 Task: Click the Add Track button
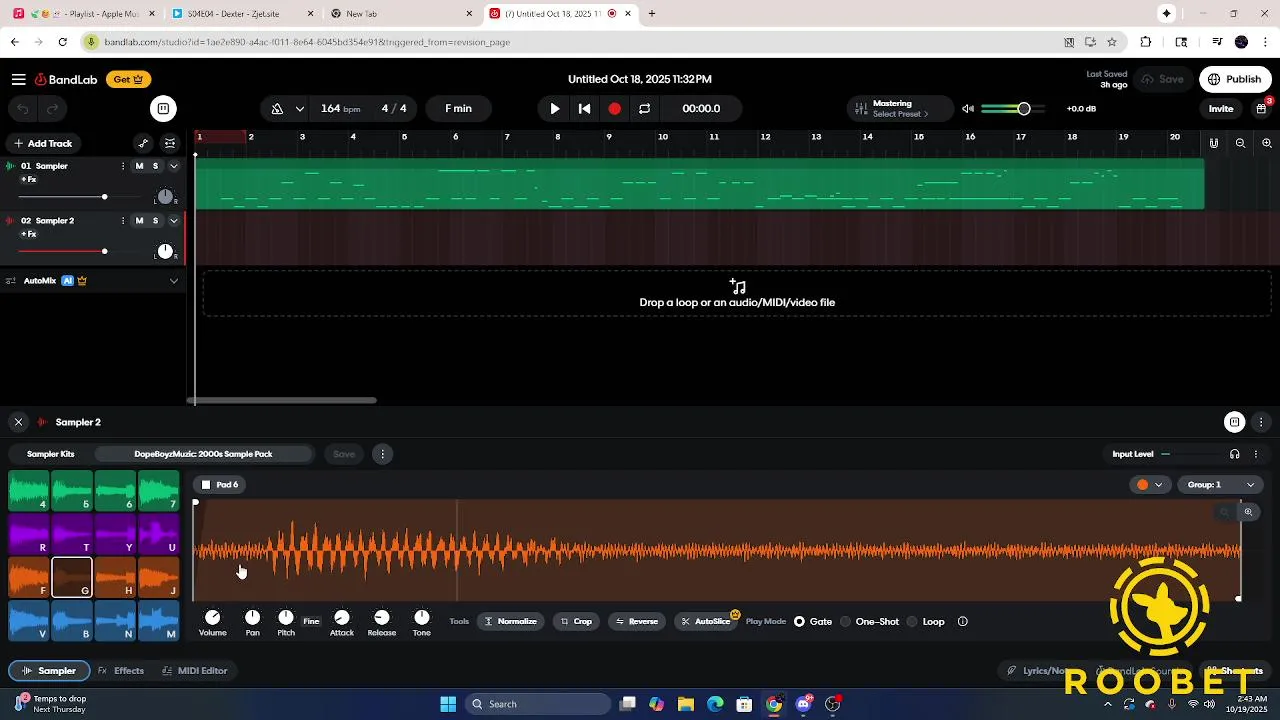pyautogui.click(x=43, y=143)
